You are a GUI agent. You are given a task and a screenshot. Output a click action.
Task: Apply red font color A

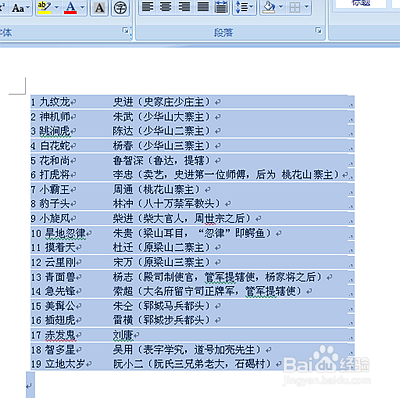[x=71, y=7]
